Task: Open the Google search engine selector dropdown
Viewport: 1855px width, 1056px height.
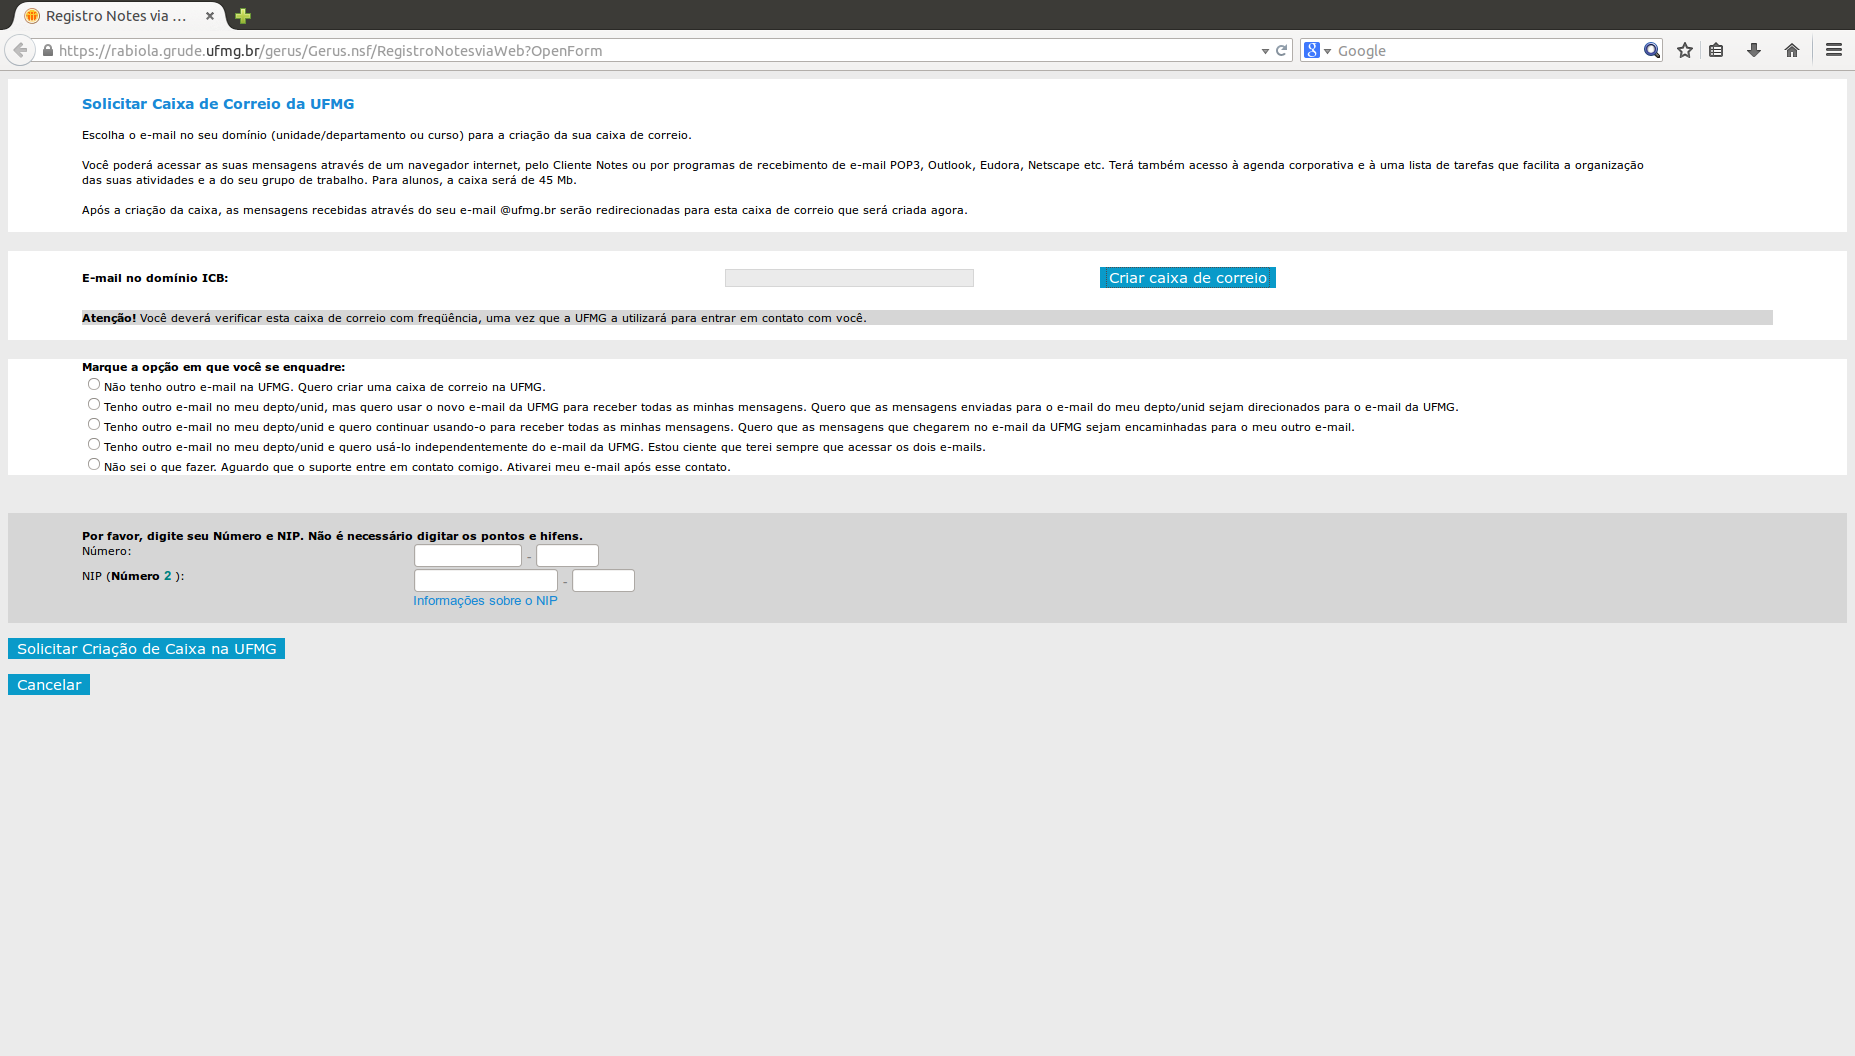Action: pos(1317,50)
